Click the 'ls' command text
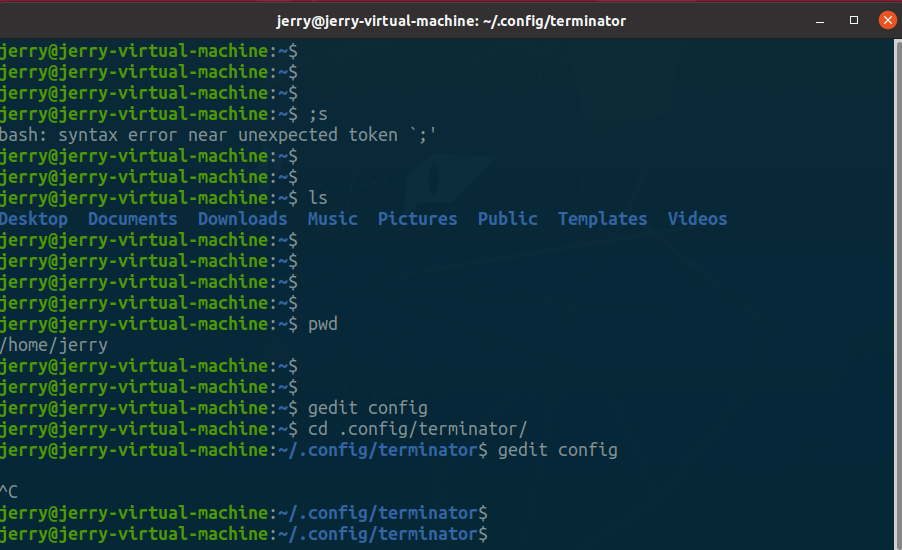This screenshot has width=902, height=550. [x=318, y=198]
